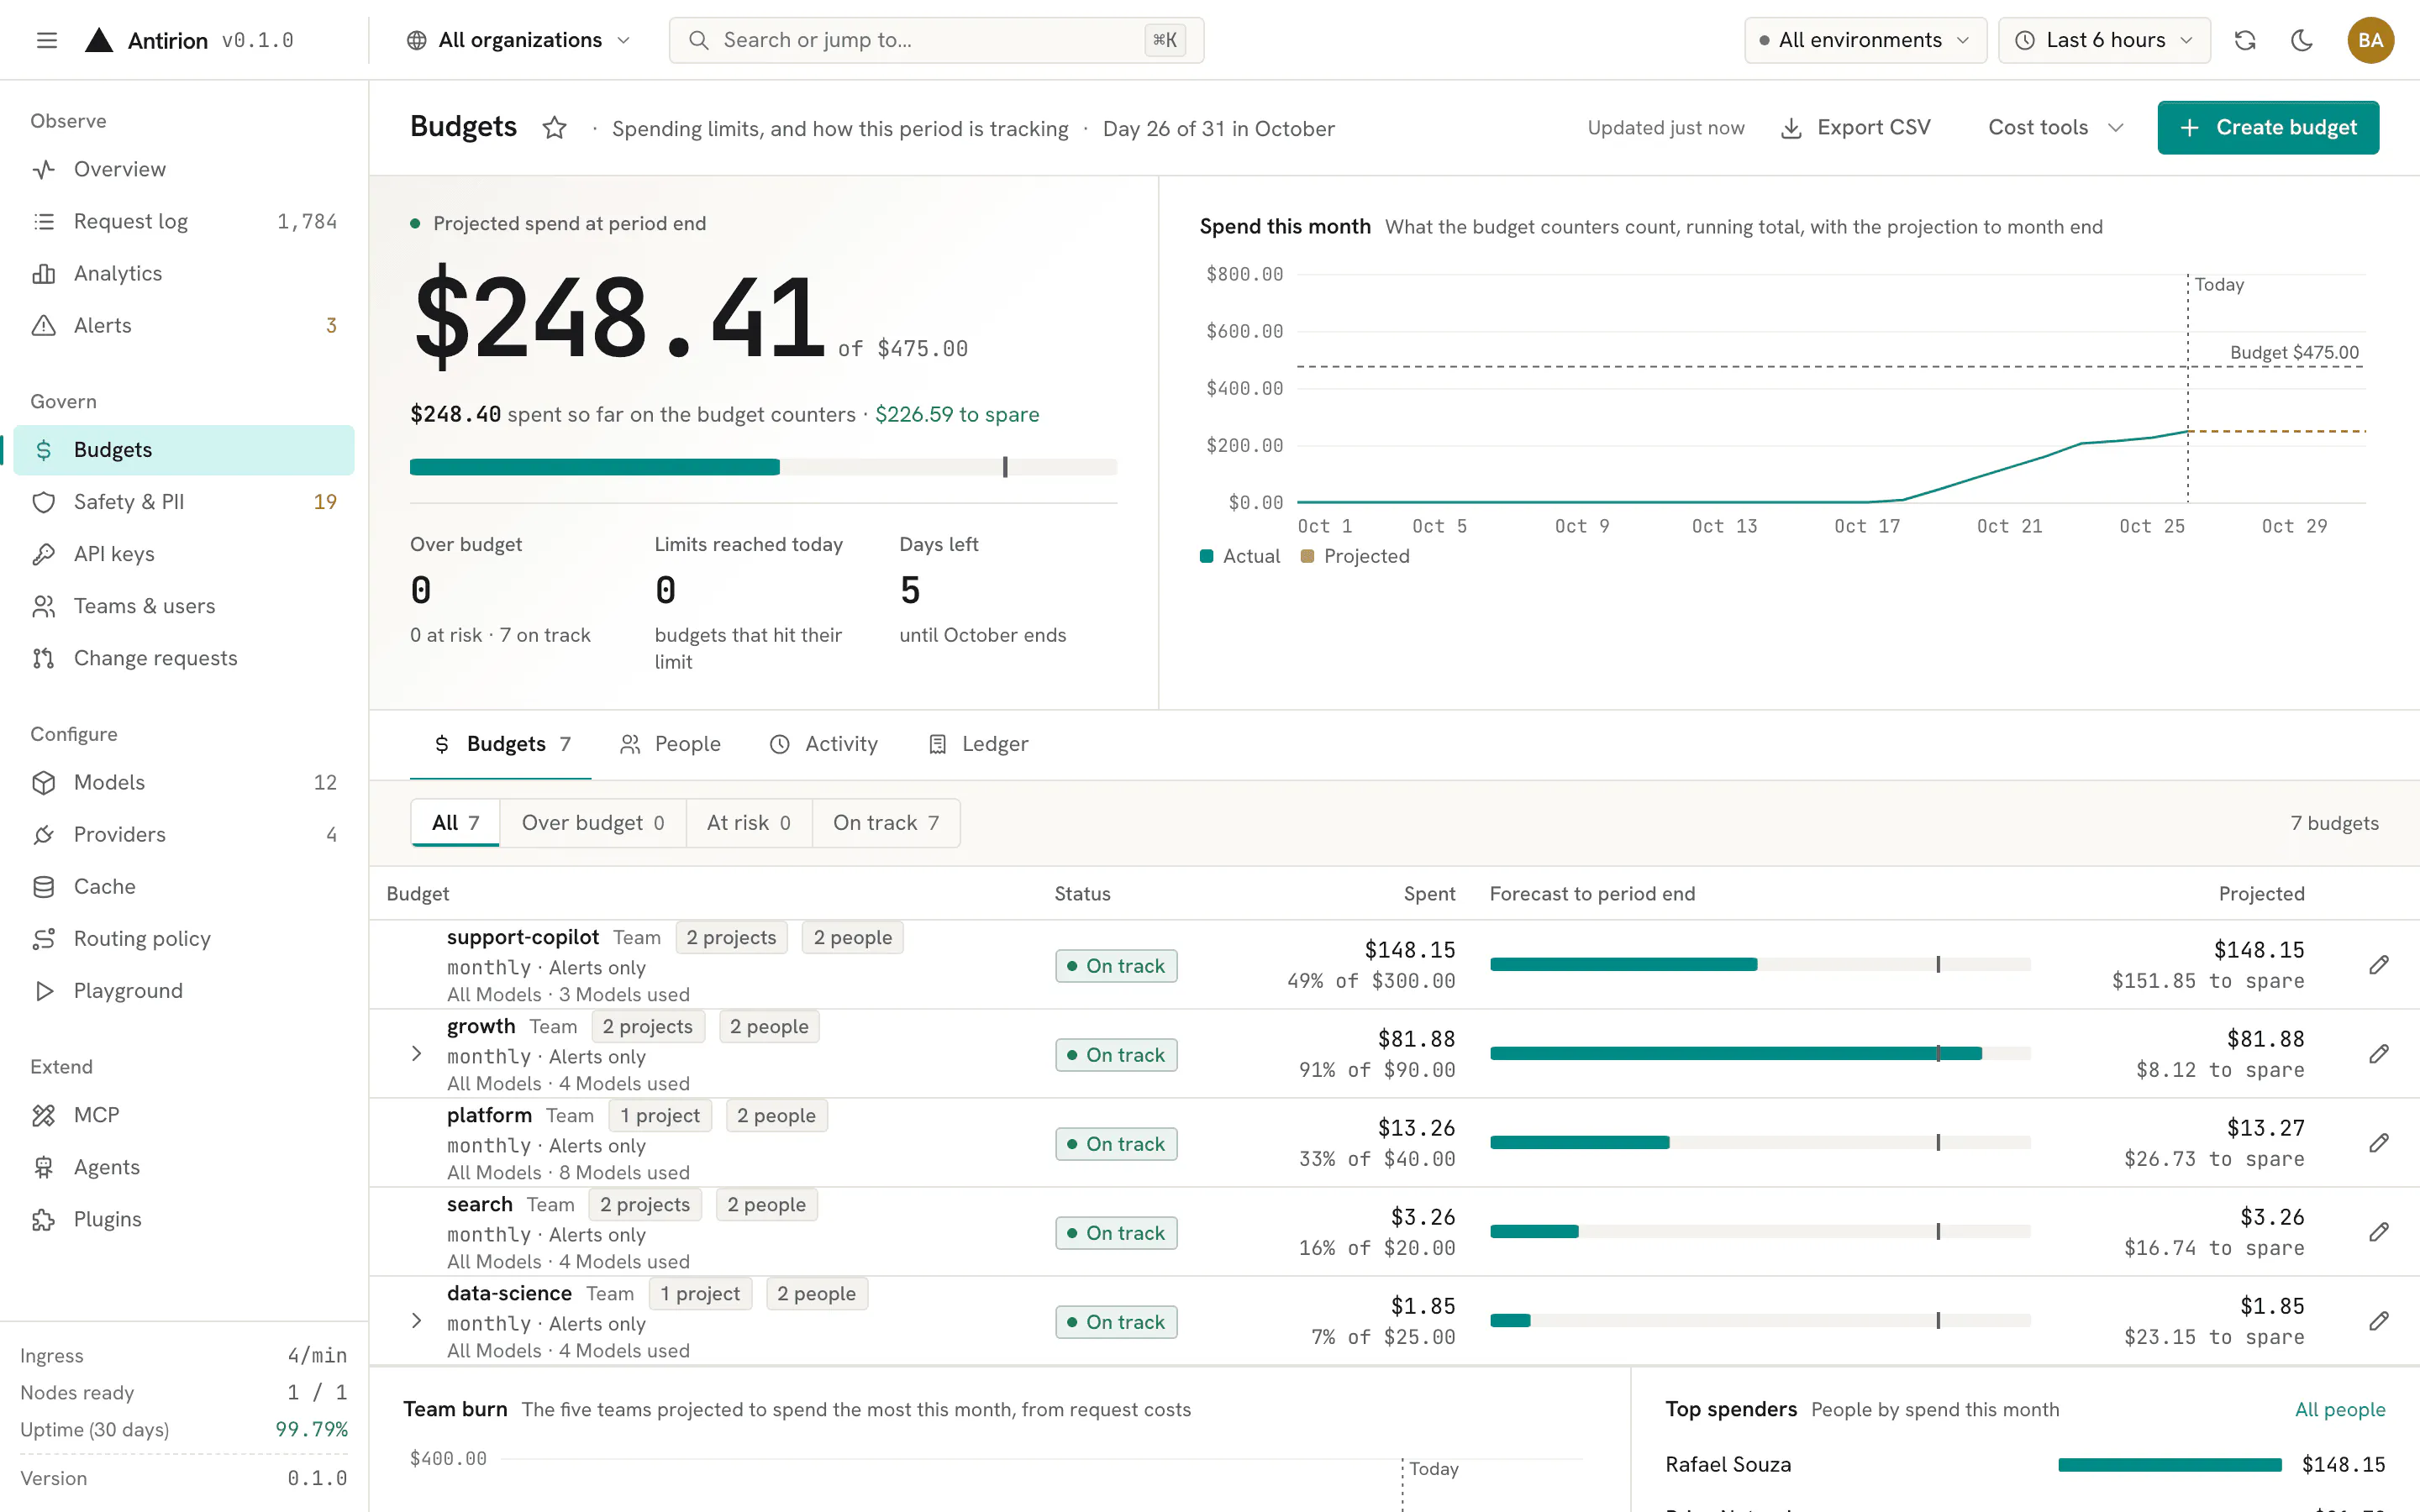The width and height of the screenshot is (2420, 1512).
Task: Expand the data-science budget row
Action: [417, 1321]
